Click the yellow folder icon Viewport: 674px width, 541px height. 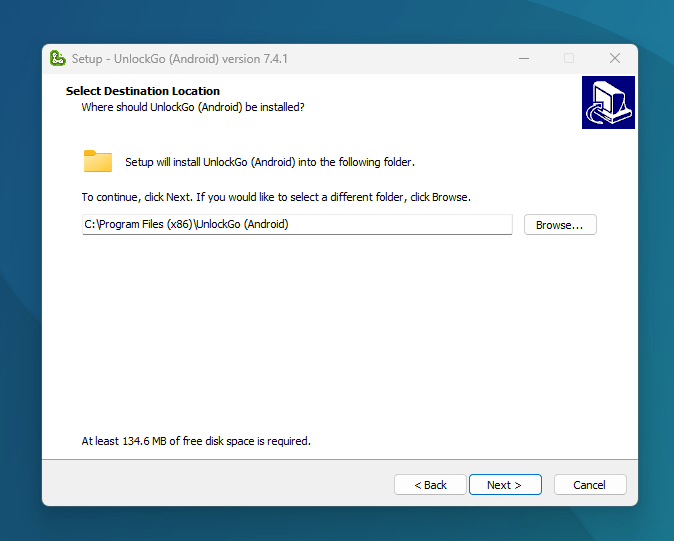click(98, 162)
